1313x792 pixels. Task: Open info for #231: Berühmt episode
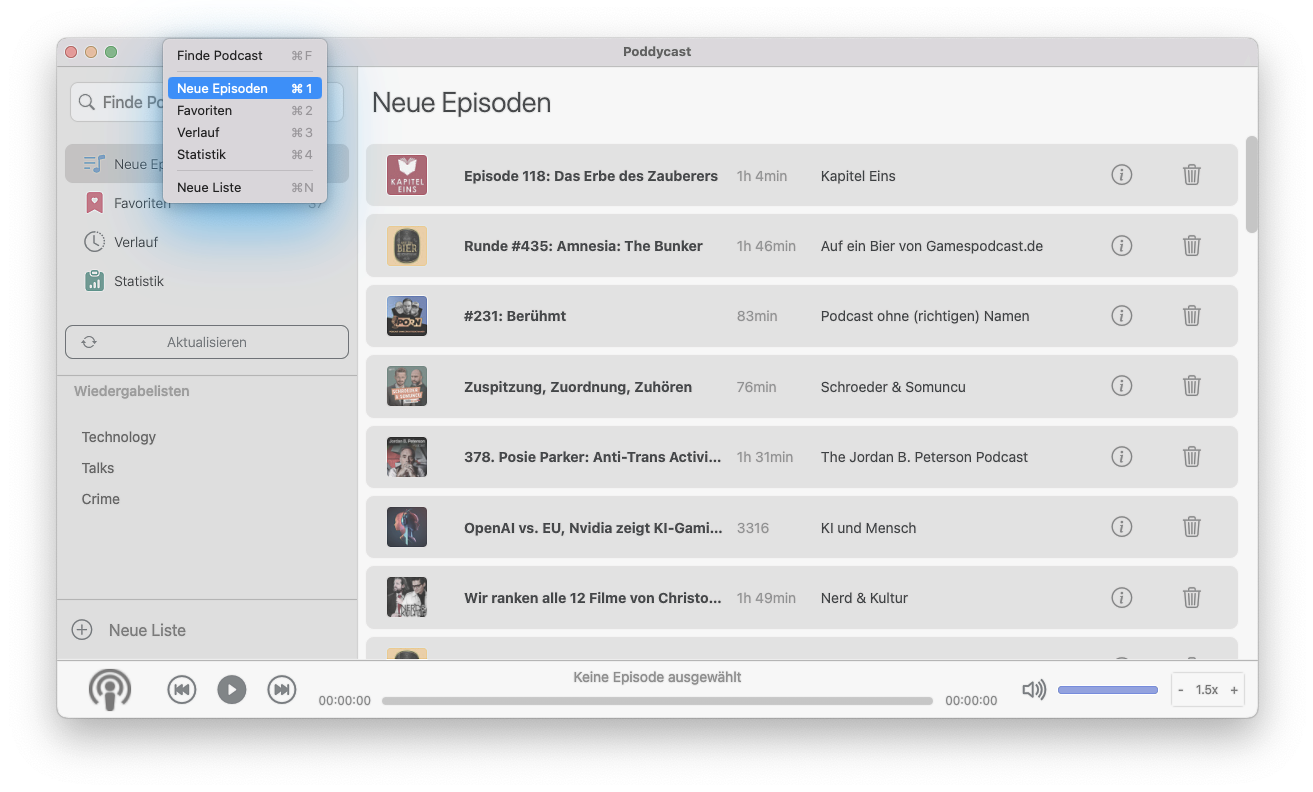click(x=1121, y=315)
